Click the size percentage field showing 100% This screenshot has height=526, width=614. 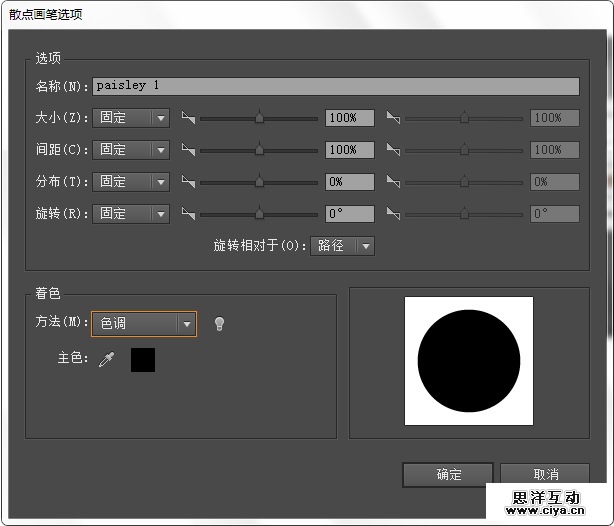(x=349, y=118)
